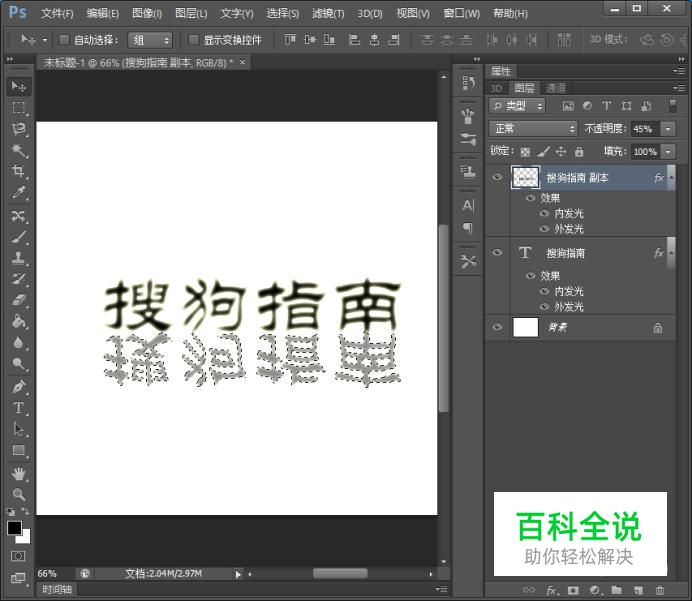Select the Paint Bucket tool
The height and width of the screenshot is (601, 692).
[x=18, y=321]
